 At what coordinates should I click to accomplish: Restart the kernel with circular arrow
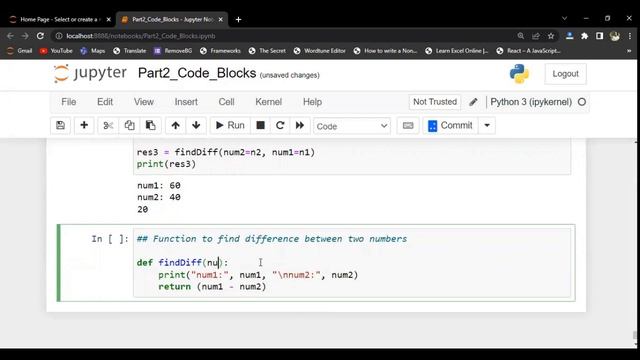280,125
